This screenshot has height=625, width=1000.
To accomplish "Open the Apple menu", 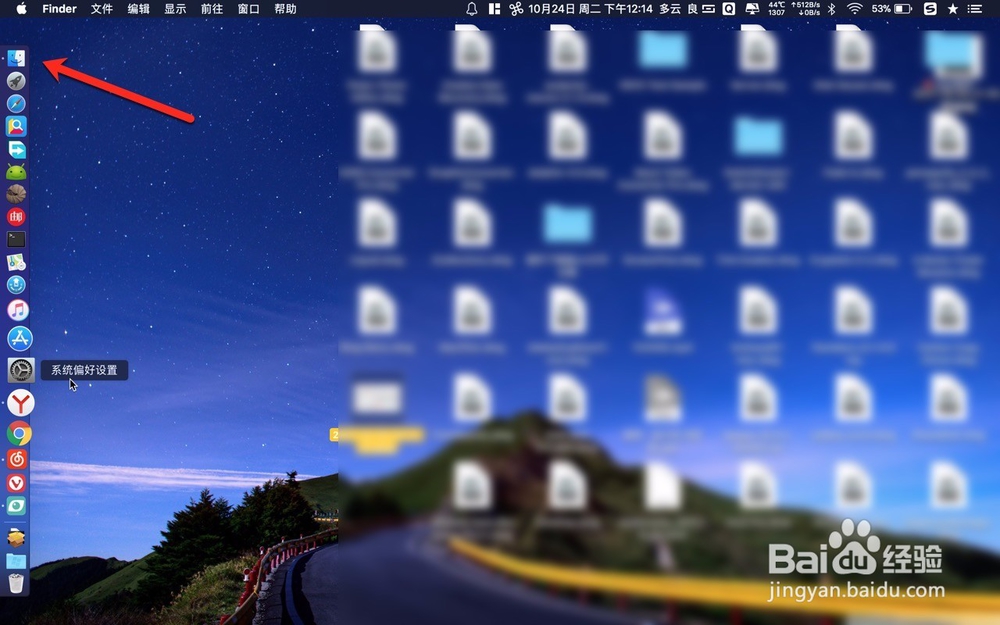I will pyautogui.click(x=21, y=9).
